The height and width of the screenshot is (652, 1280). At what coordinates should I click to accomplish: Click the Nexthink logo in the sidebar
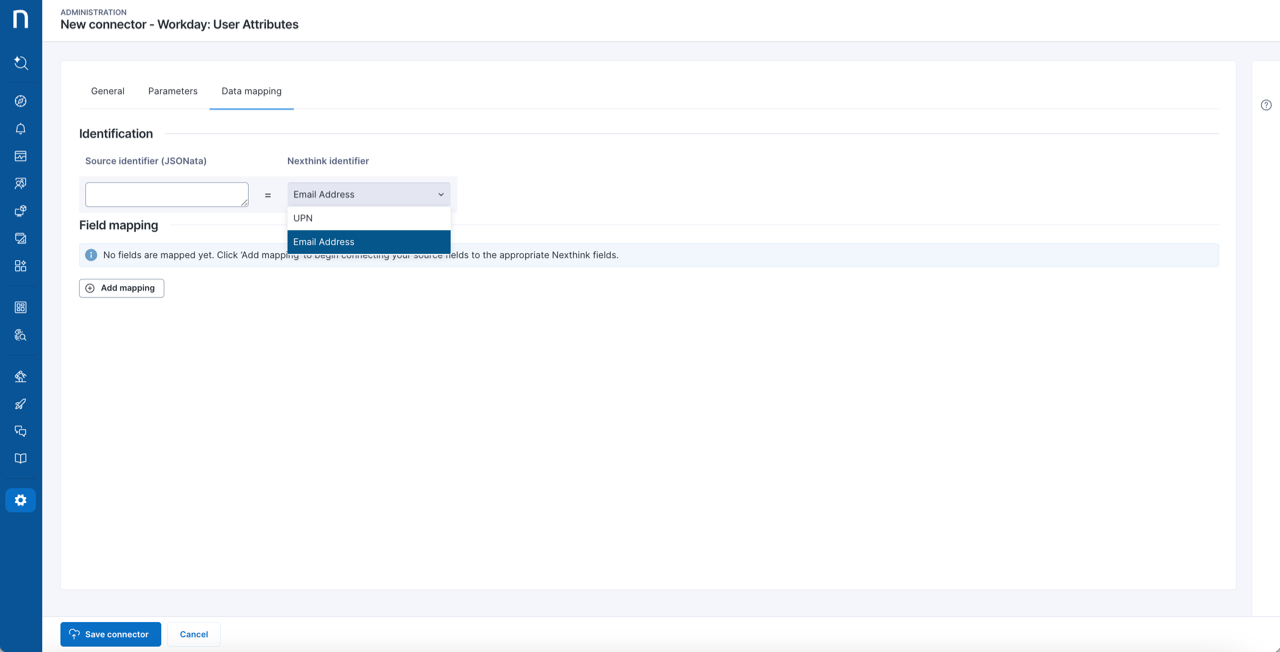[20, 20]
